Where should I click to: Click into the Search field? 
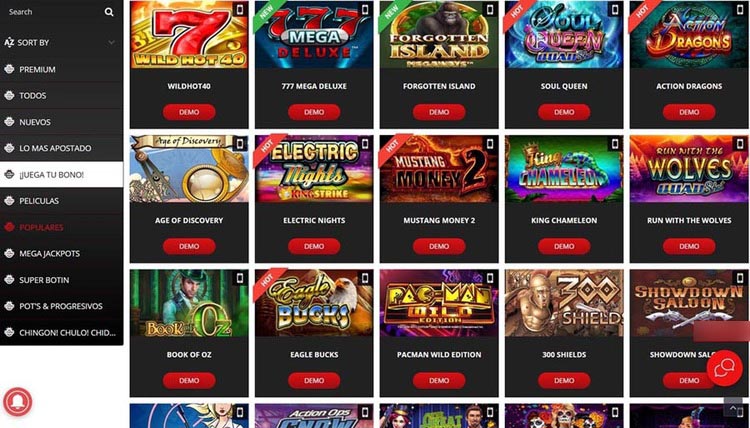53,12
